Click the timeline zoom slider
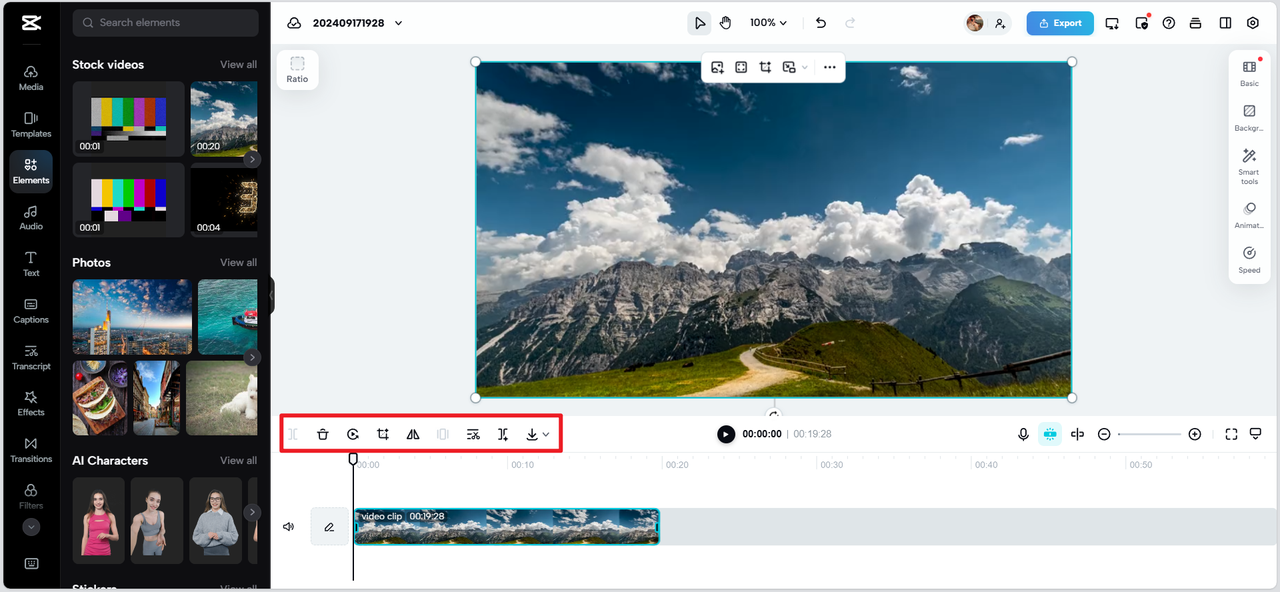Viewport: 1280px width, 592px height. click(x=1150, y=434)
